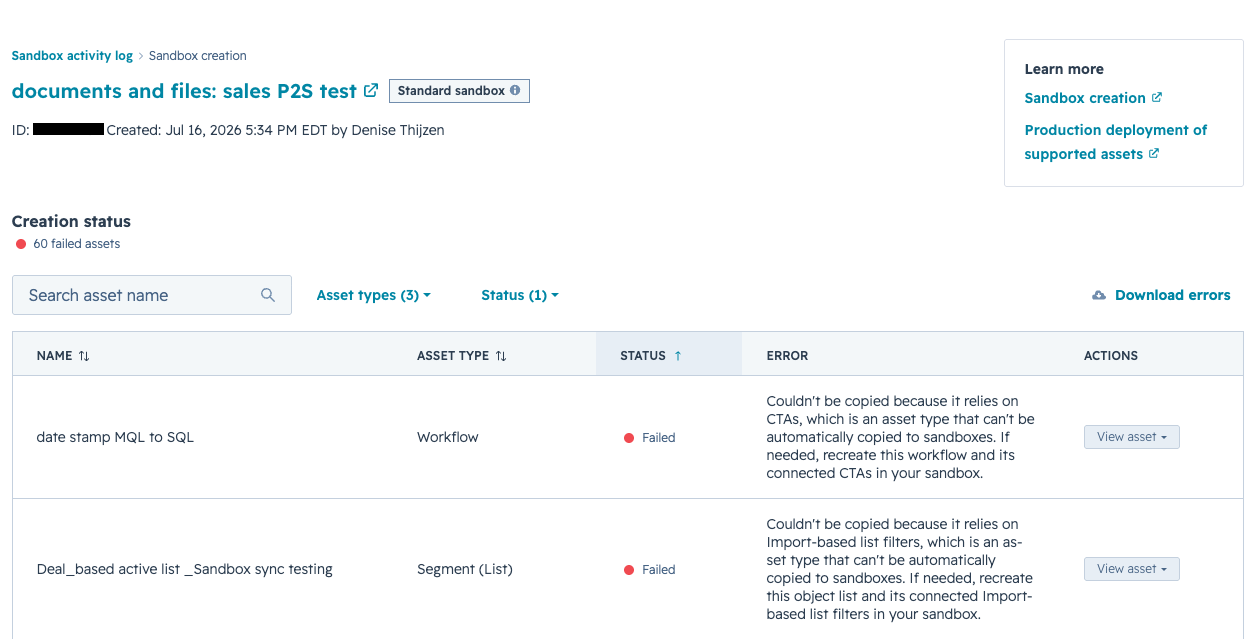The height and width of the screenshot is (639, 1255).
Task: Click 'Segment (List)' asset type cell
Action: tap(465, 569)
